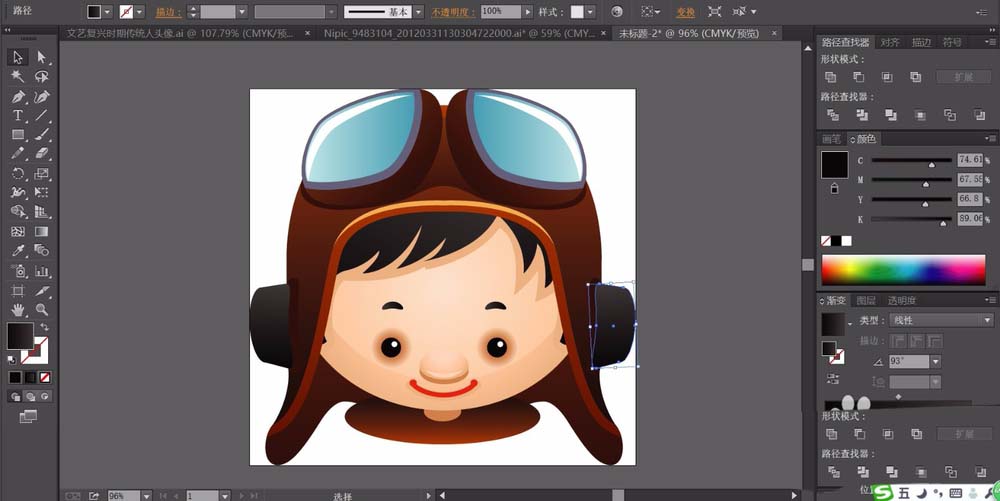Select the Pen tool
The width and height of the screenshot is (1000, 501).
point(18,97)
